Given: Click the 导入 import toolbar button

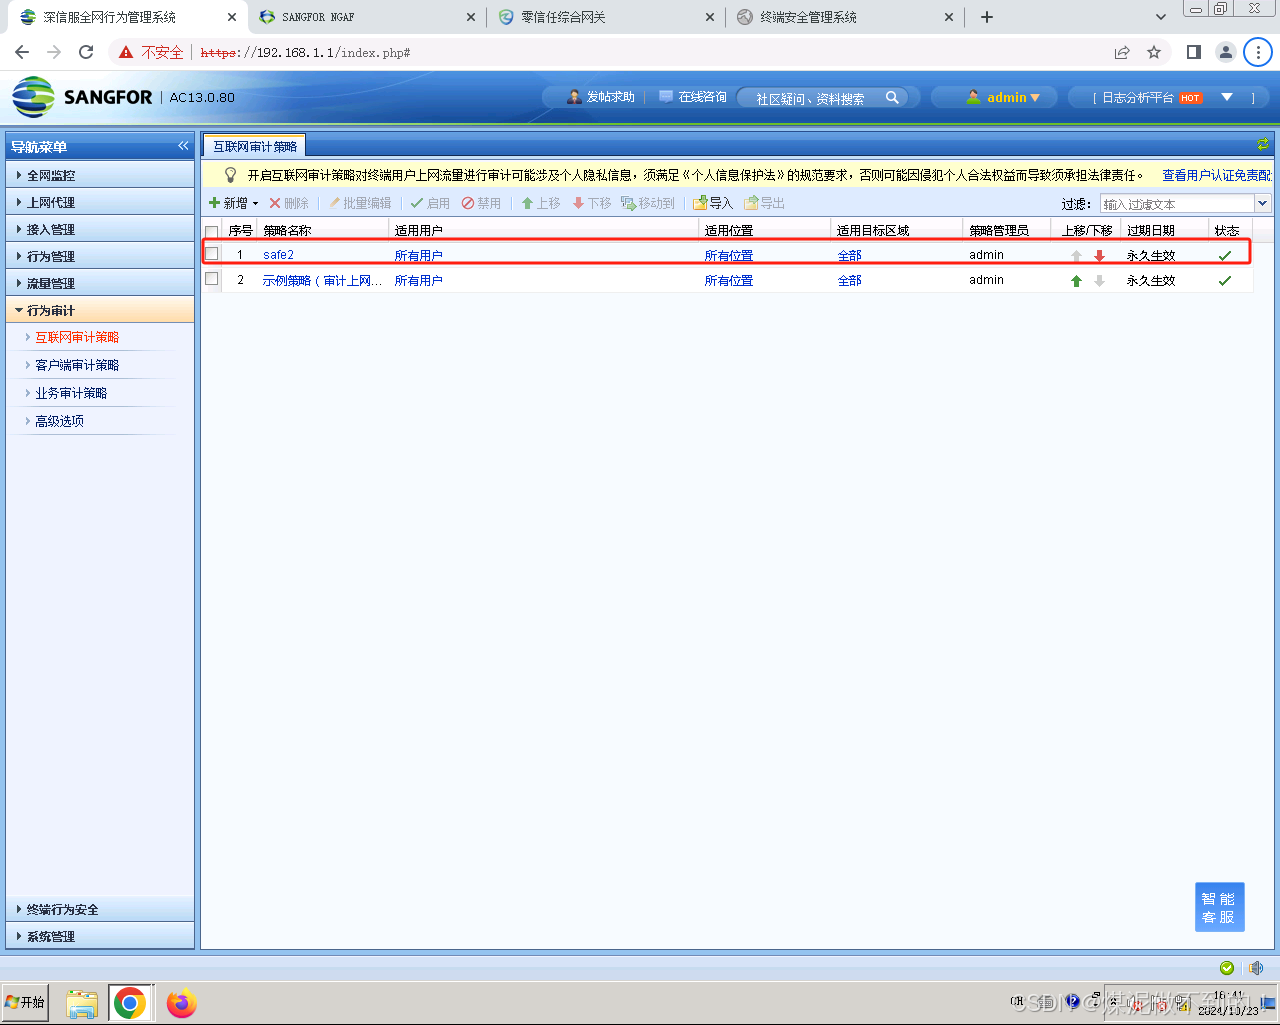Looking at the screenshot, I should tap(713, 203).
